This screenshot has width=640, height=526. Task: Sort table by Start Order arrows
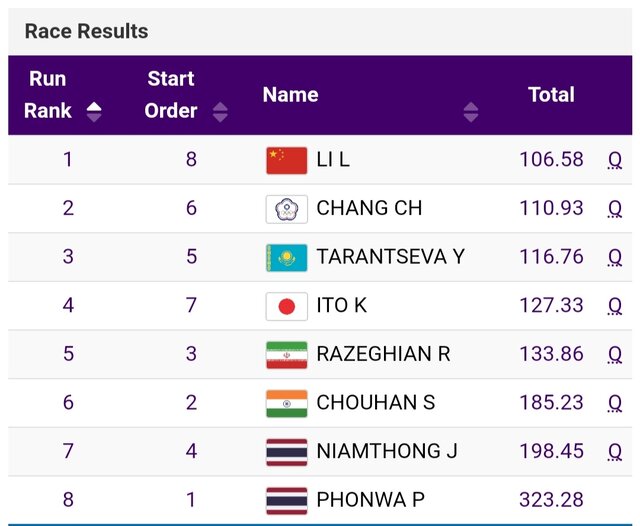click(220, 112)
